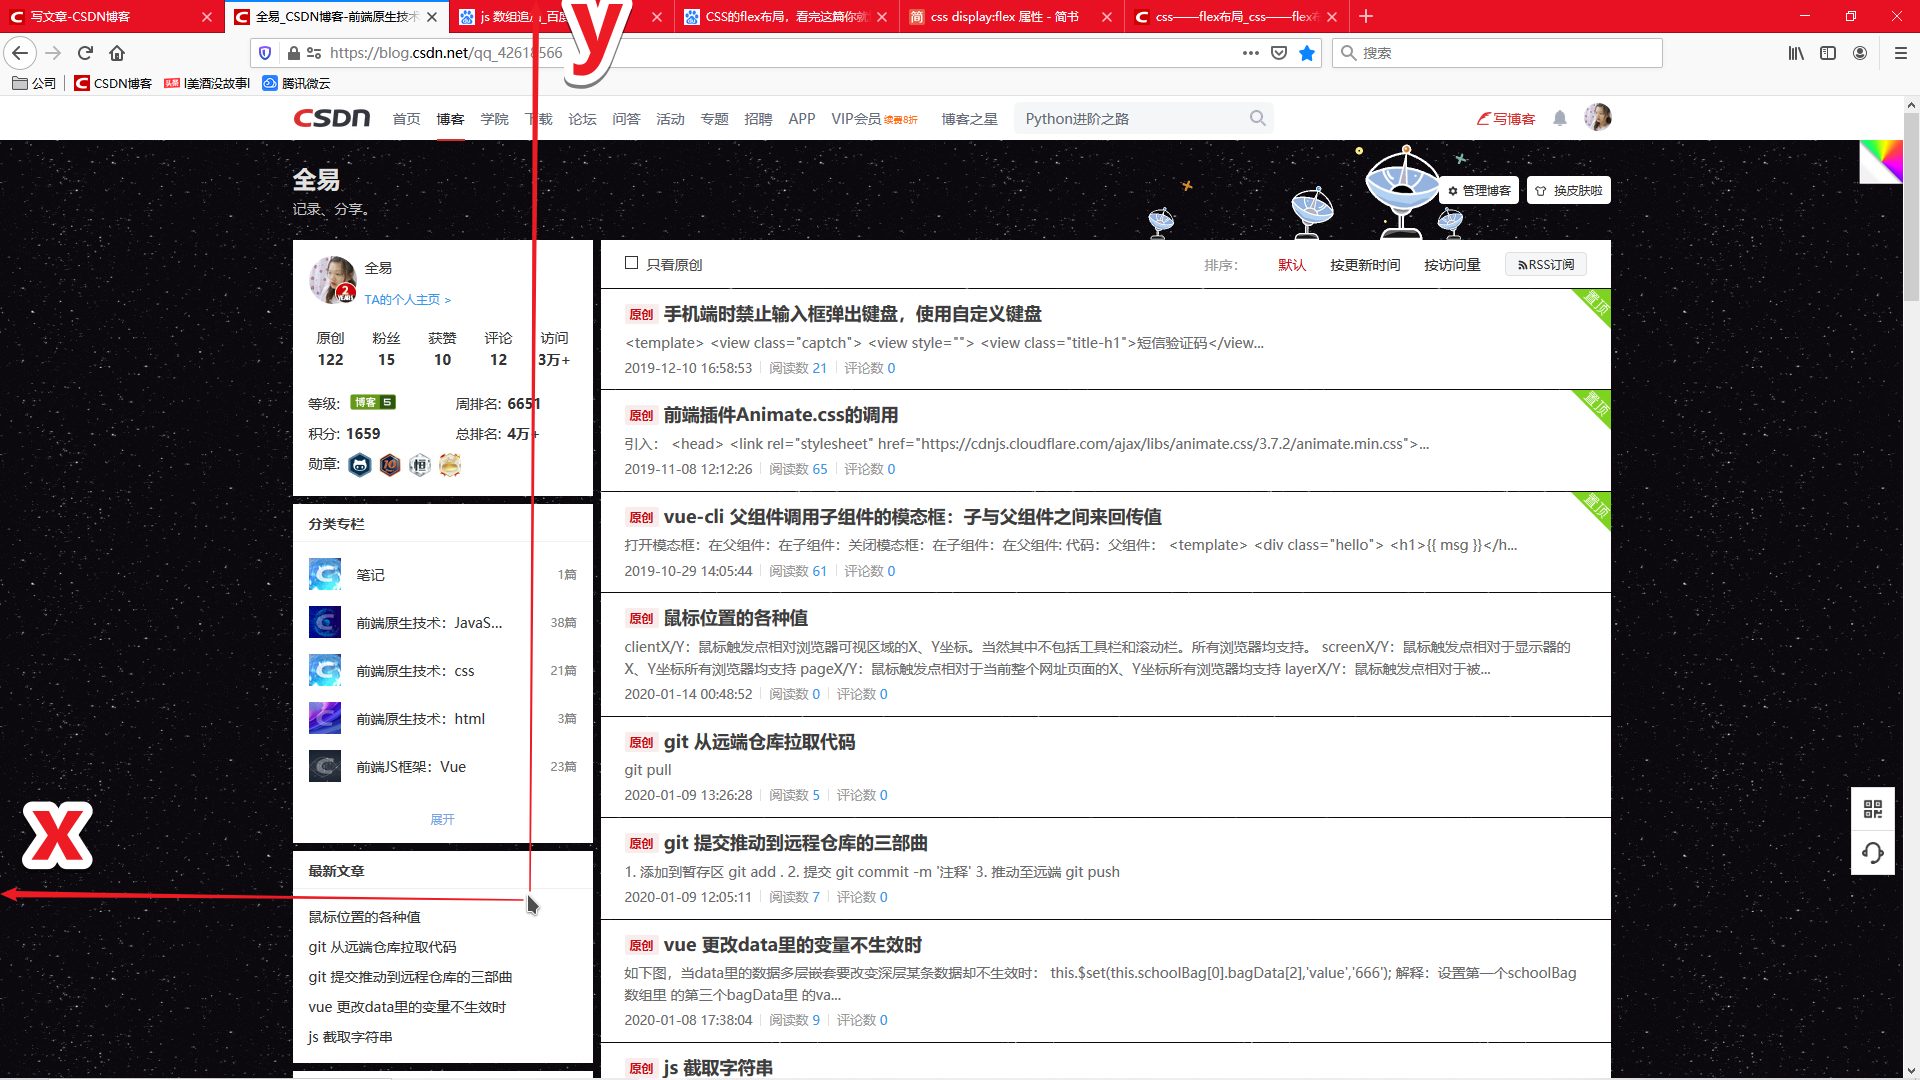Image resolution: width=1920 pixels, height=1080 pixels.
Task: Click the customer service headset icon
Action: pyautogui.click(x=1873, y=853)
